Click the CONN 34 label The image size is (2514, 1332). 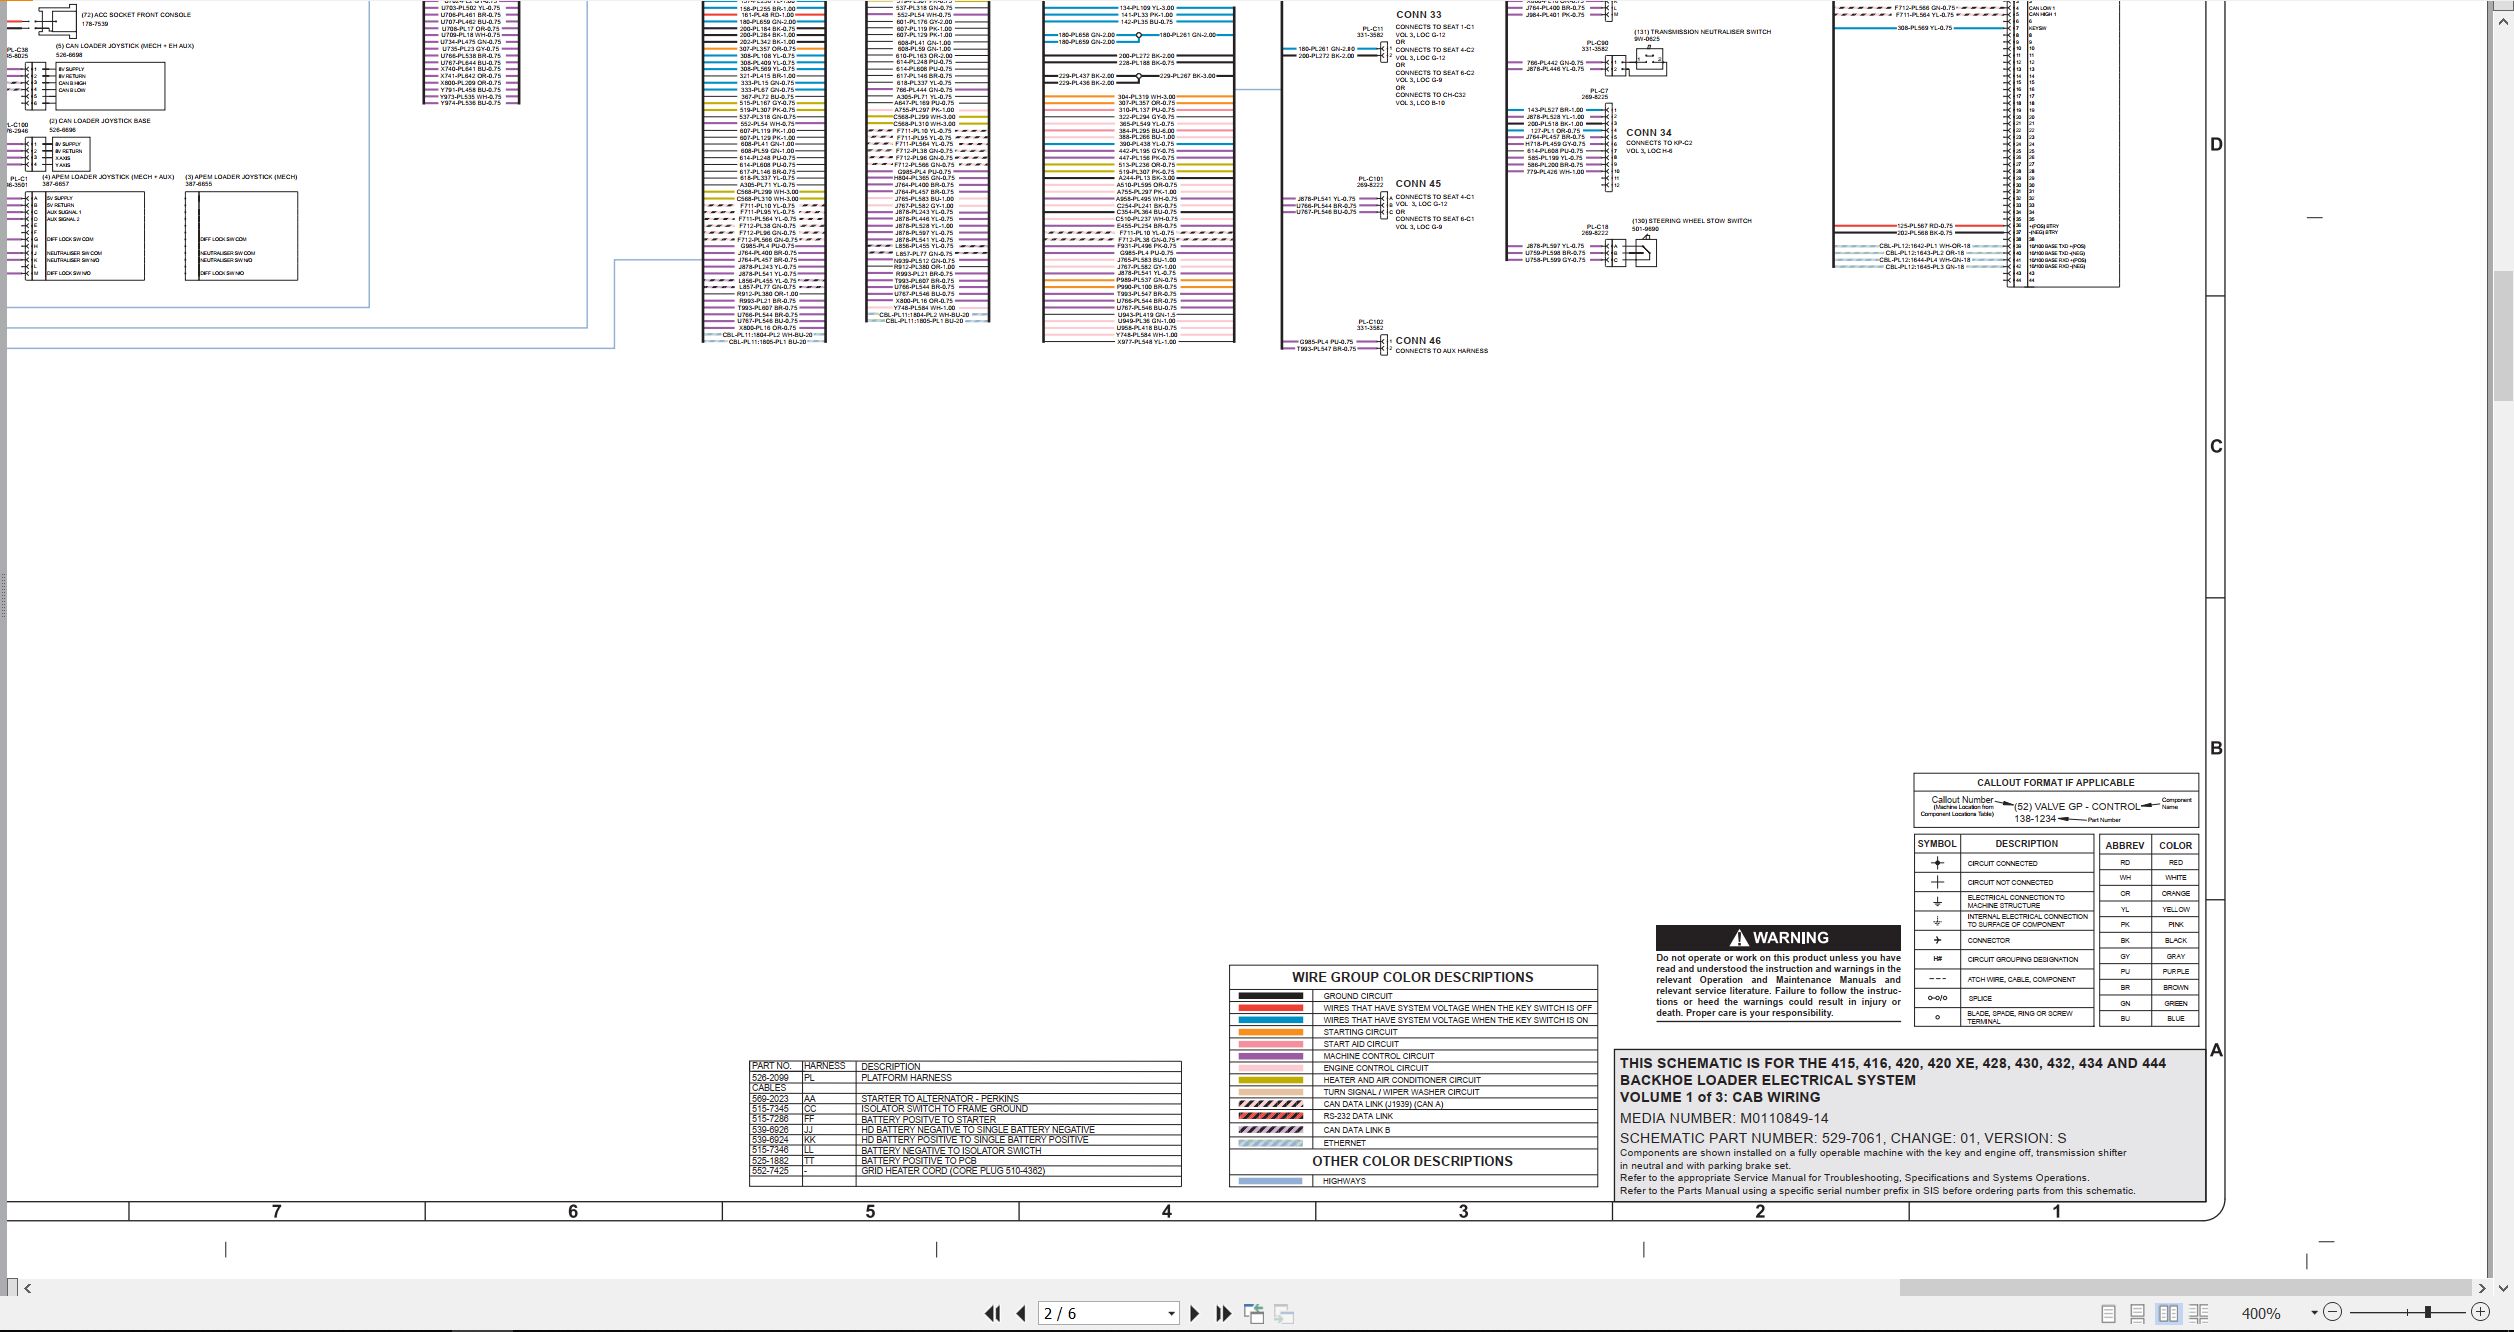(x=1648, y=133)
